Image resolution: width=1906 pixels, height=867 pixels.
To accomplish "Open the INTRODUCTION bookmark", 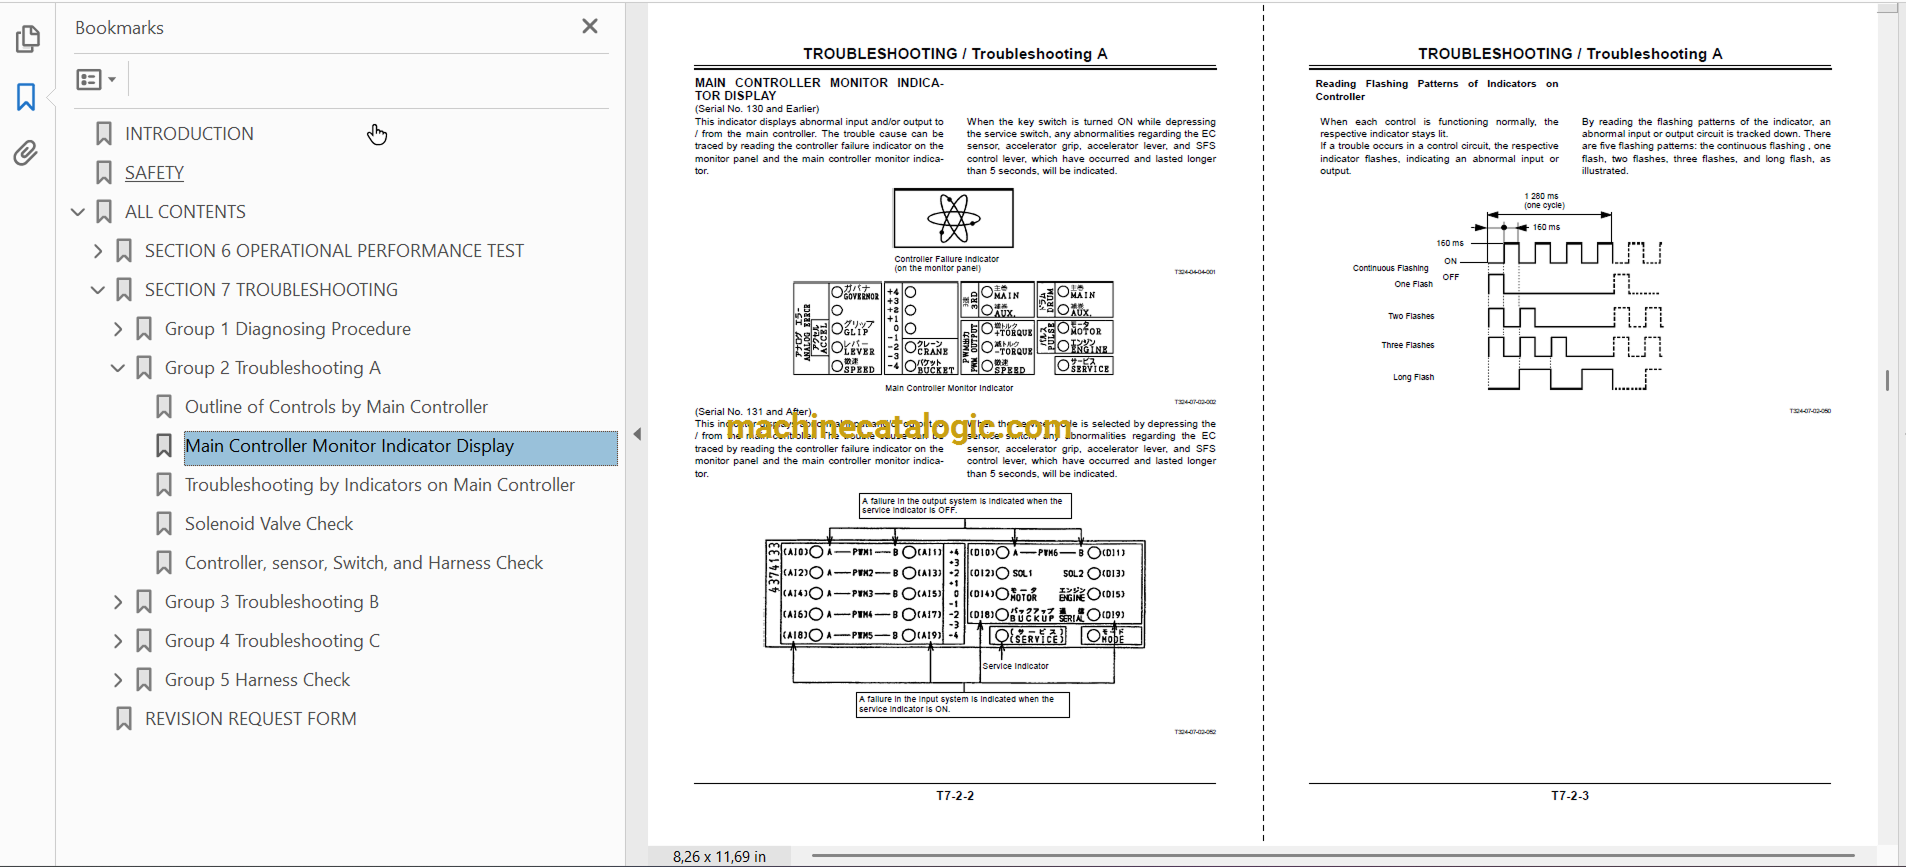I will pyautogui.click(x=189, y=133).
